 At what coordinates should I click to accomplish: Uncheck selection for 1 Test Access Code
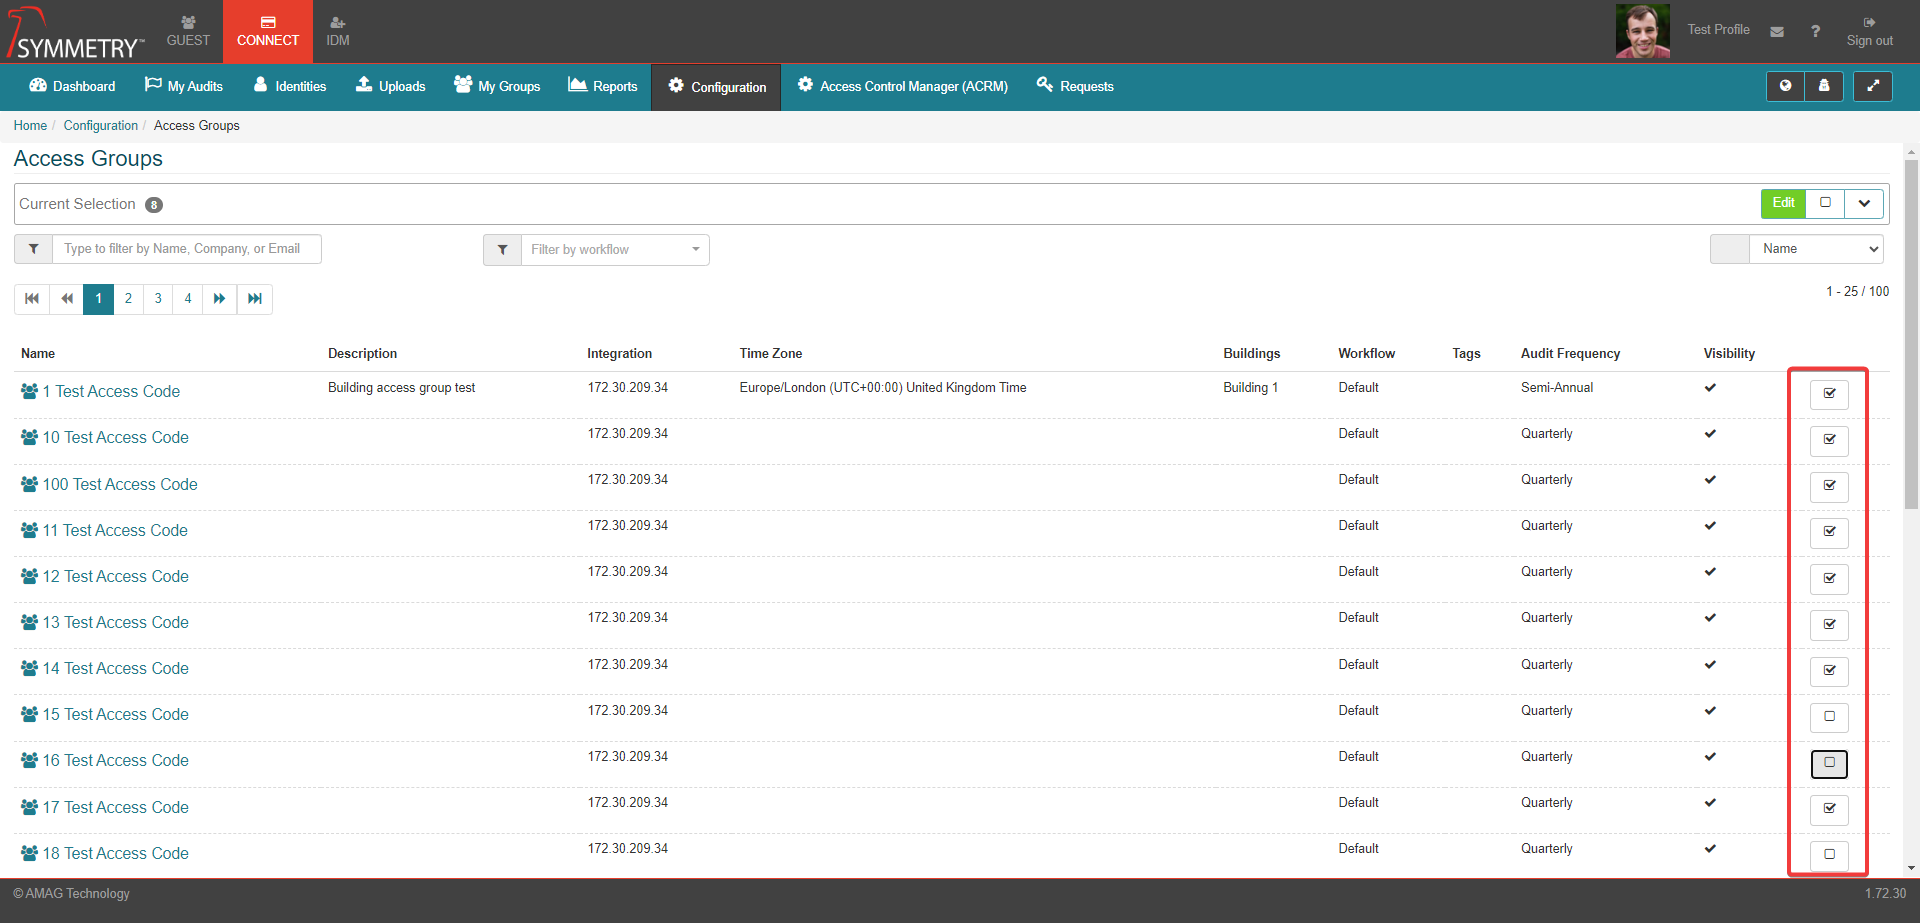1829,394
